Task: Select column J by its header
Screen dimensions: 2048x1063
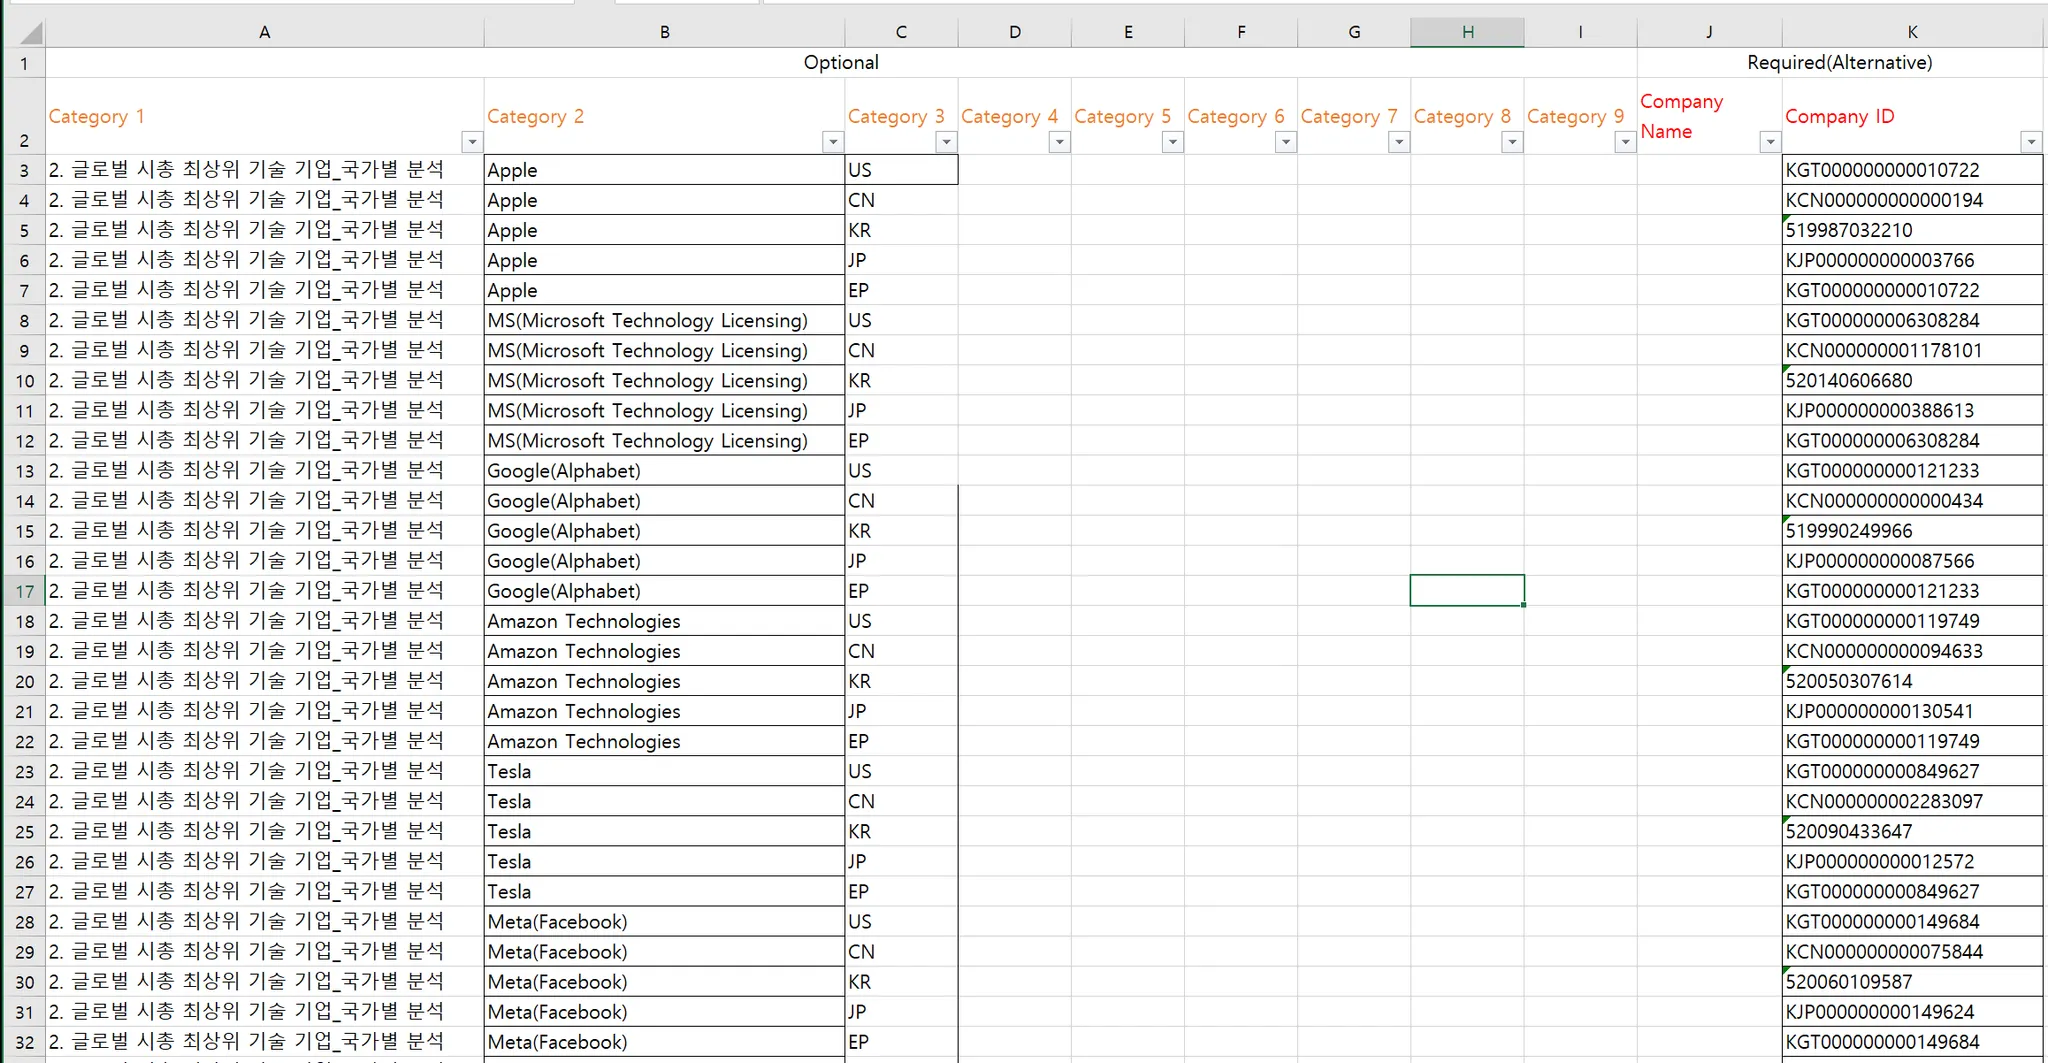Action: pyautogui.click(x=1710, y=33)
